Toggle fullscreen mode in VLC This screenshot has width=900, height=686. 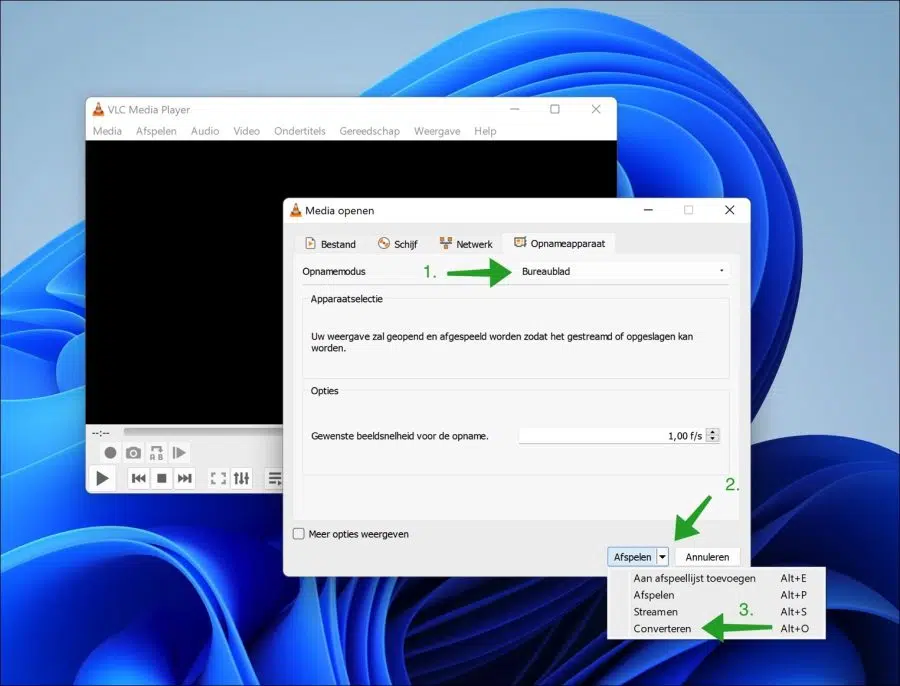click(x=218, y=478)
